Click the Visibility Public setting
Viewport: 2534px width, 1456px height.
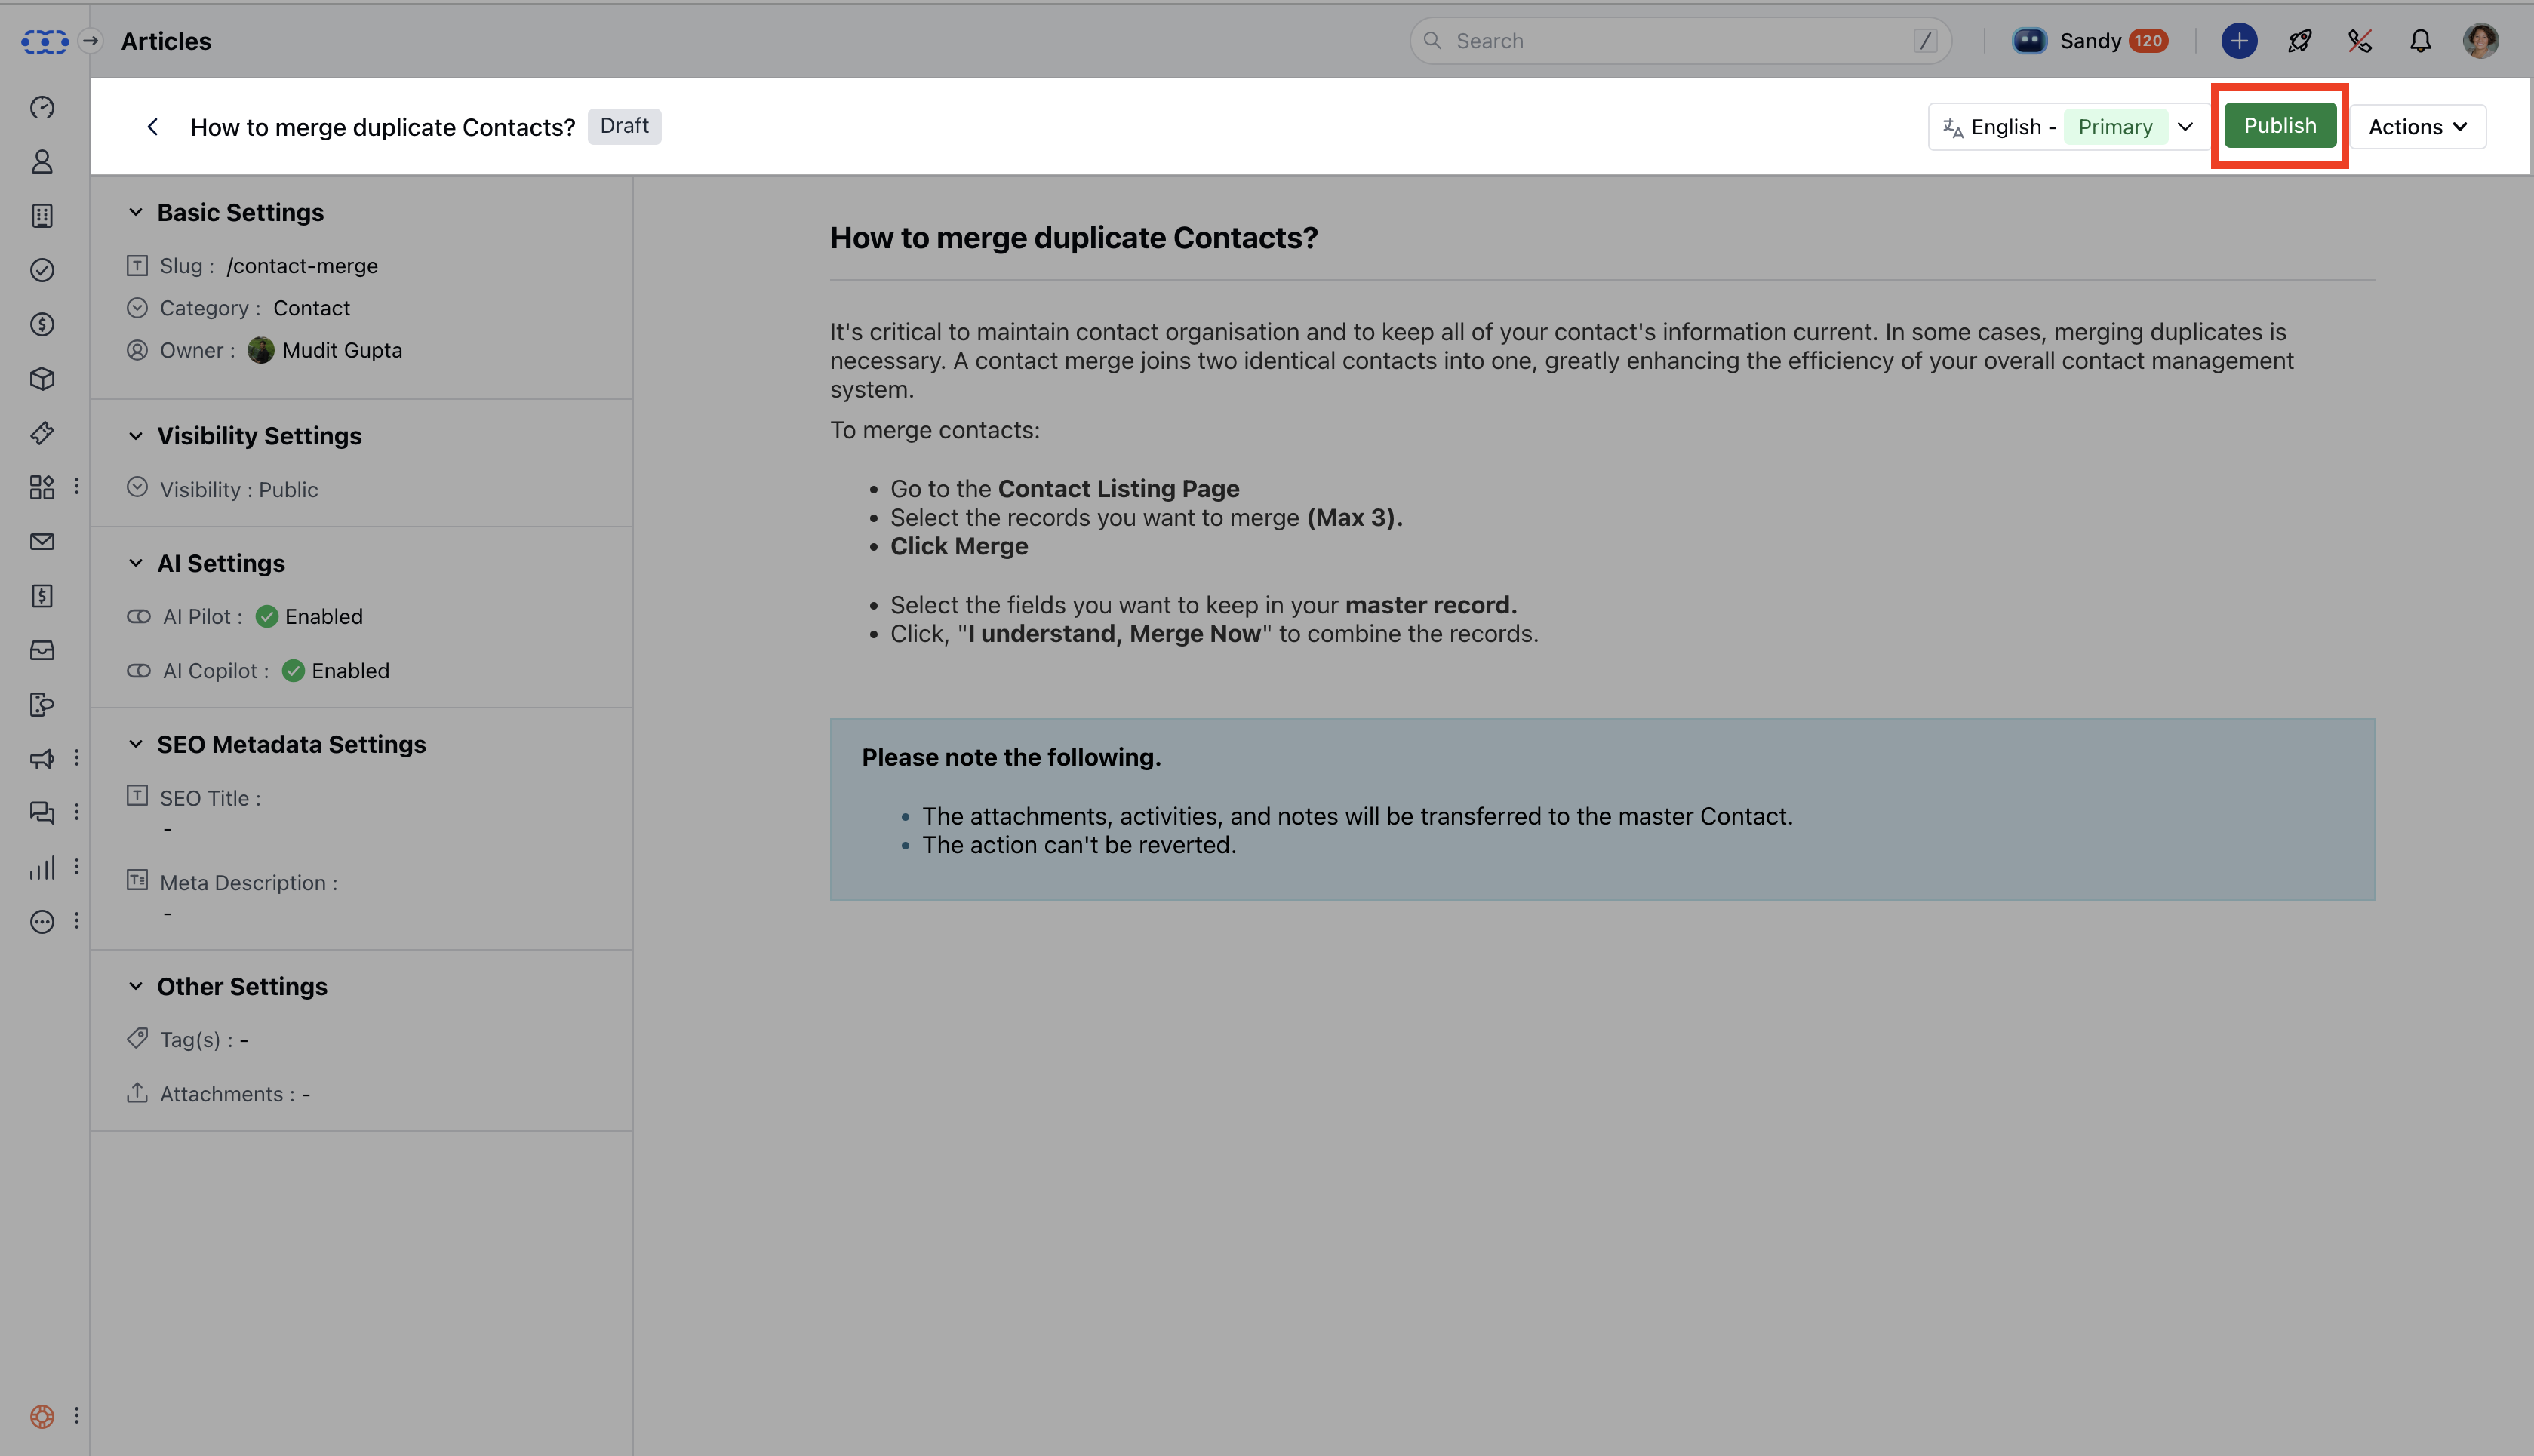point(238,490)
